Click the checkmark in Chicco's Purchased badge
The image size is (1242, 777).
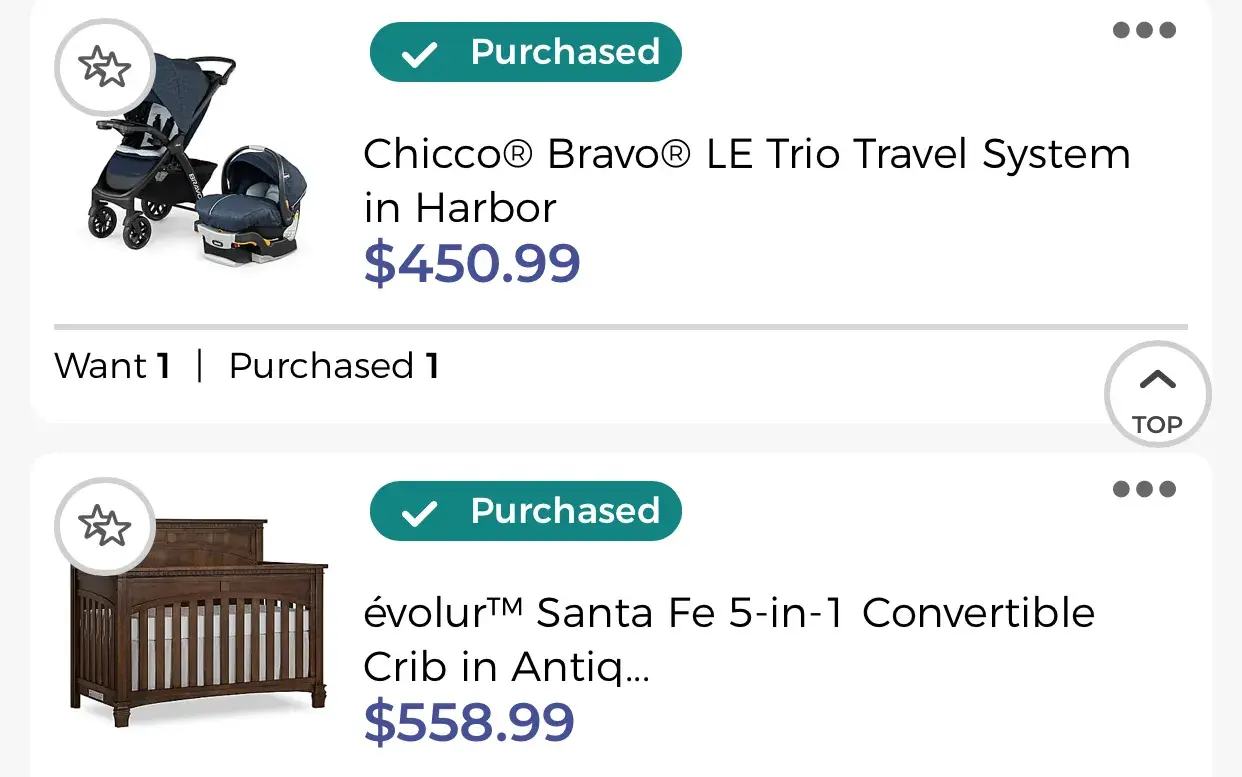point(418,54)
